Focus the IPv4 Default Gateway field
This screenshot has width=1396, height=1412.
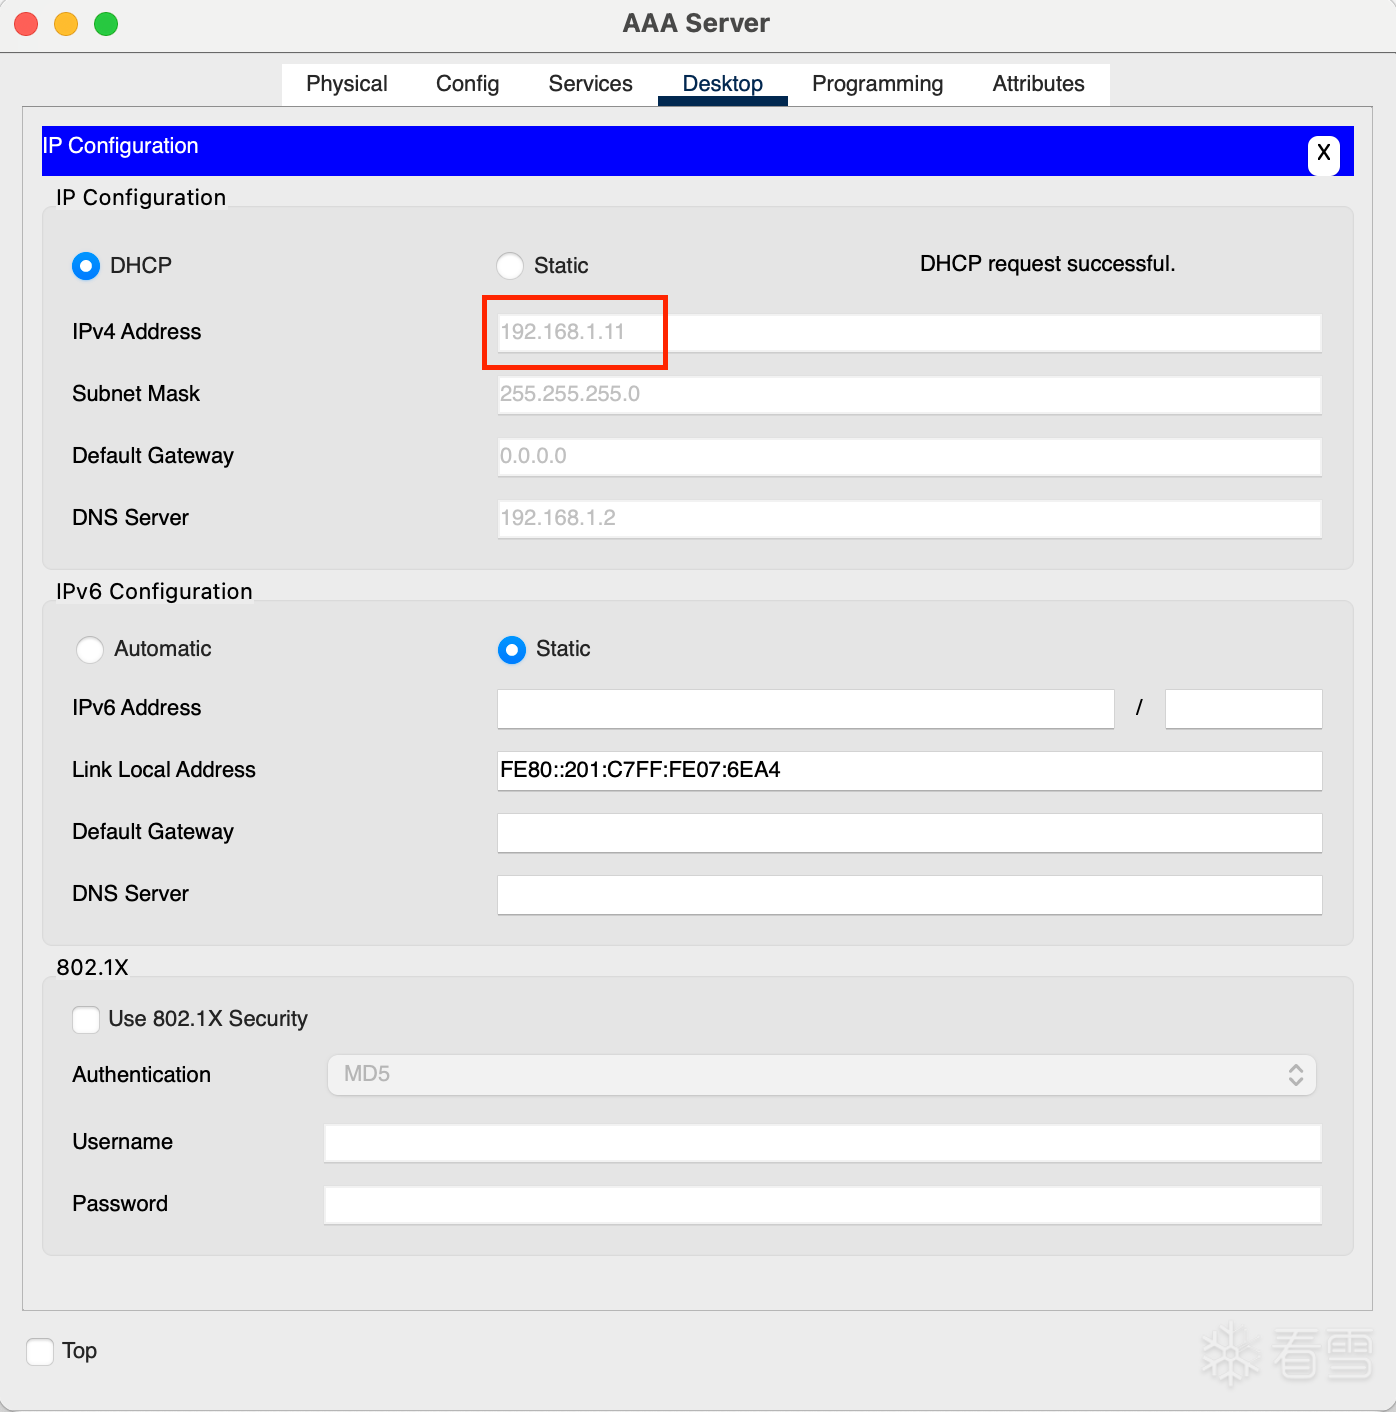pos(910,457)
